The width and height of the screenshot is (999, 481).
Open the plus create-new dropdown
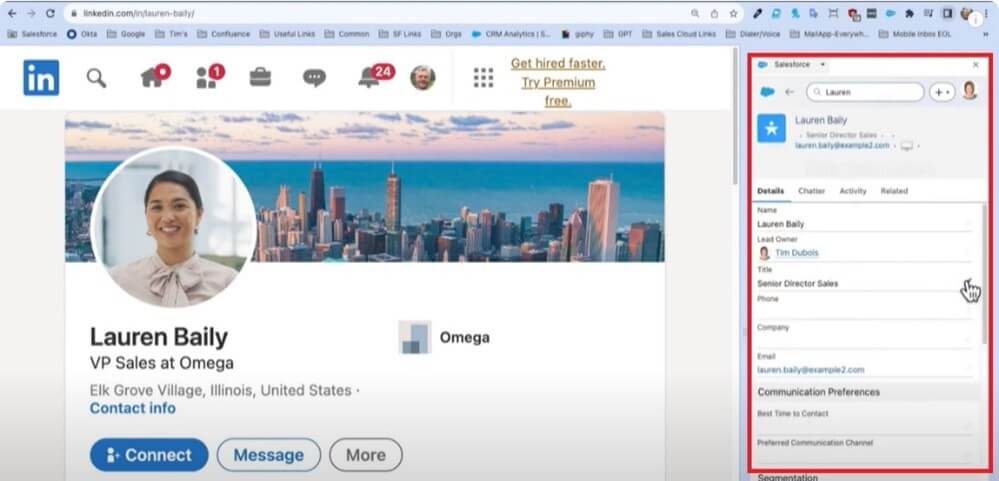(940, 92)
